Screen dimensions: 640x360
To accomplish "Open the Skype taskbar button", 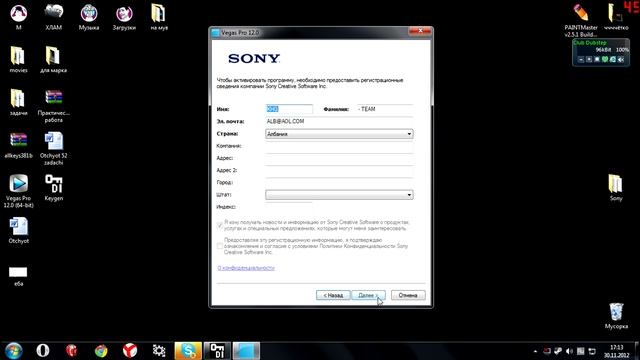I will click(188, 351).
